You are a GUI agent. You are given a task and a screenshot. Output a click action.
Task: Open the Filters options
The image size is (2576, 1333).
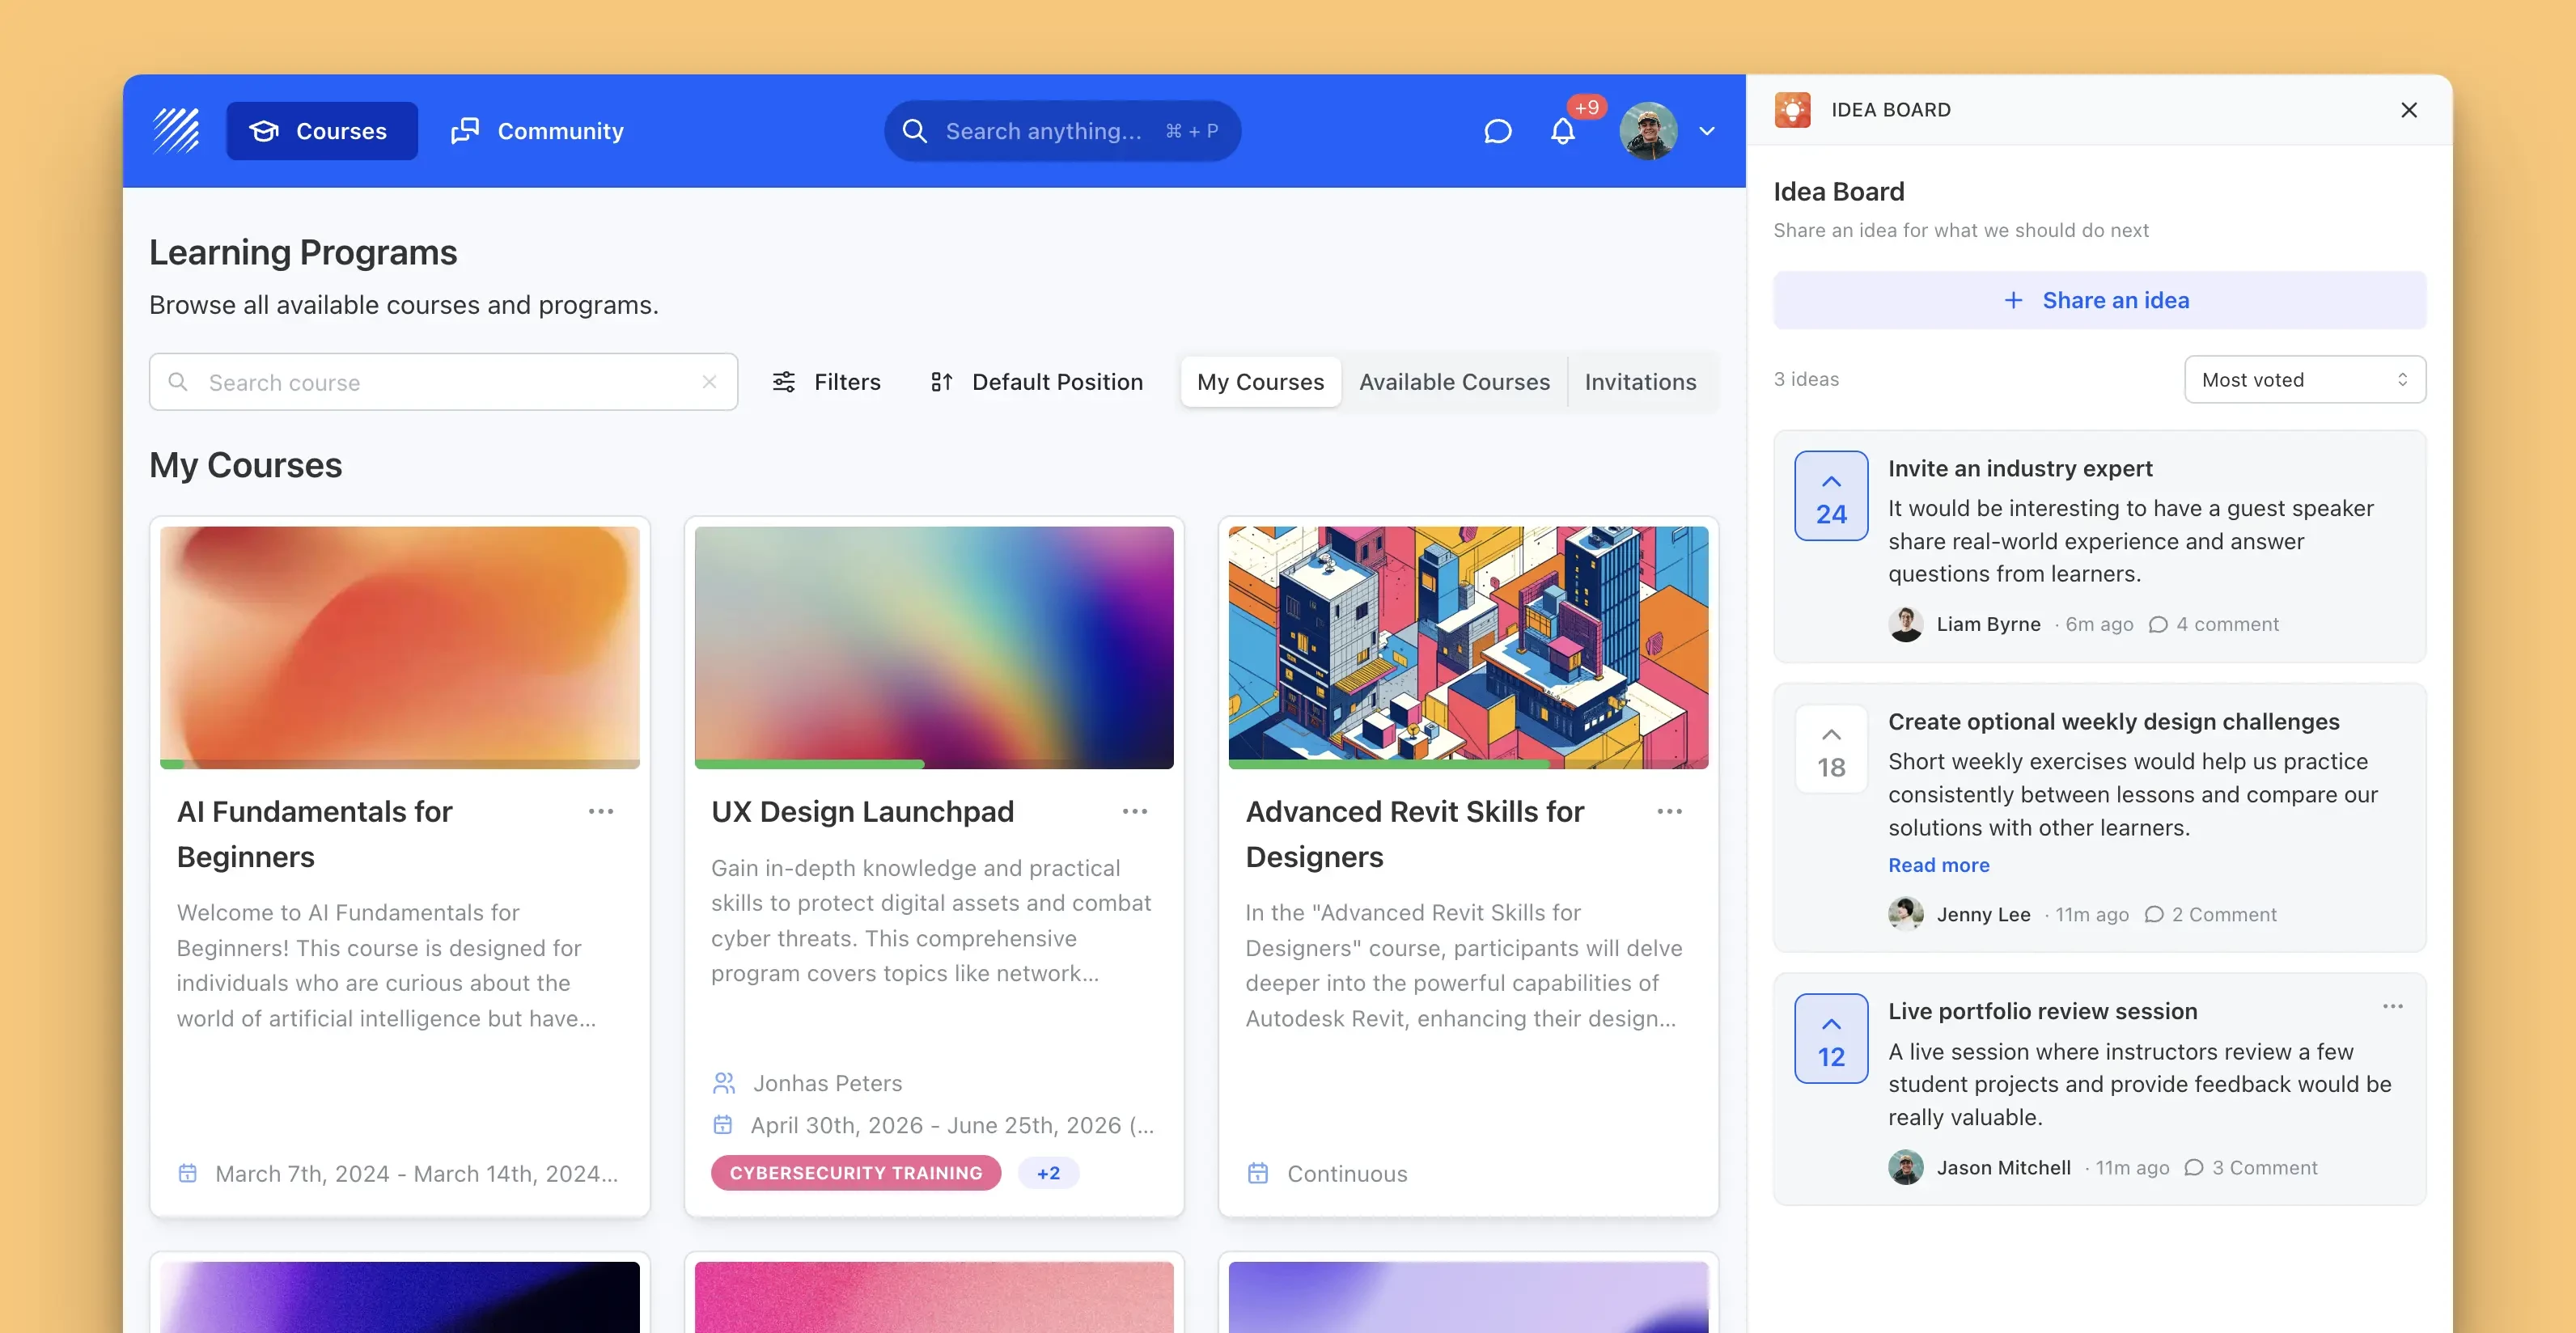coord(826,382)
